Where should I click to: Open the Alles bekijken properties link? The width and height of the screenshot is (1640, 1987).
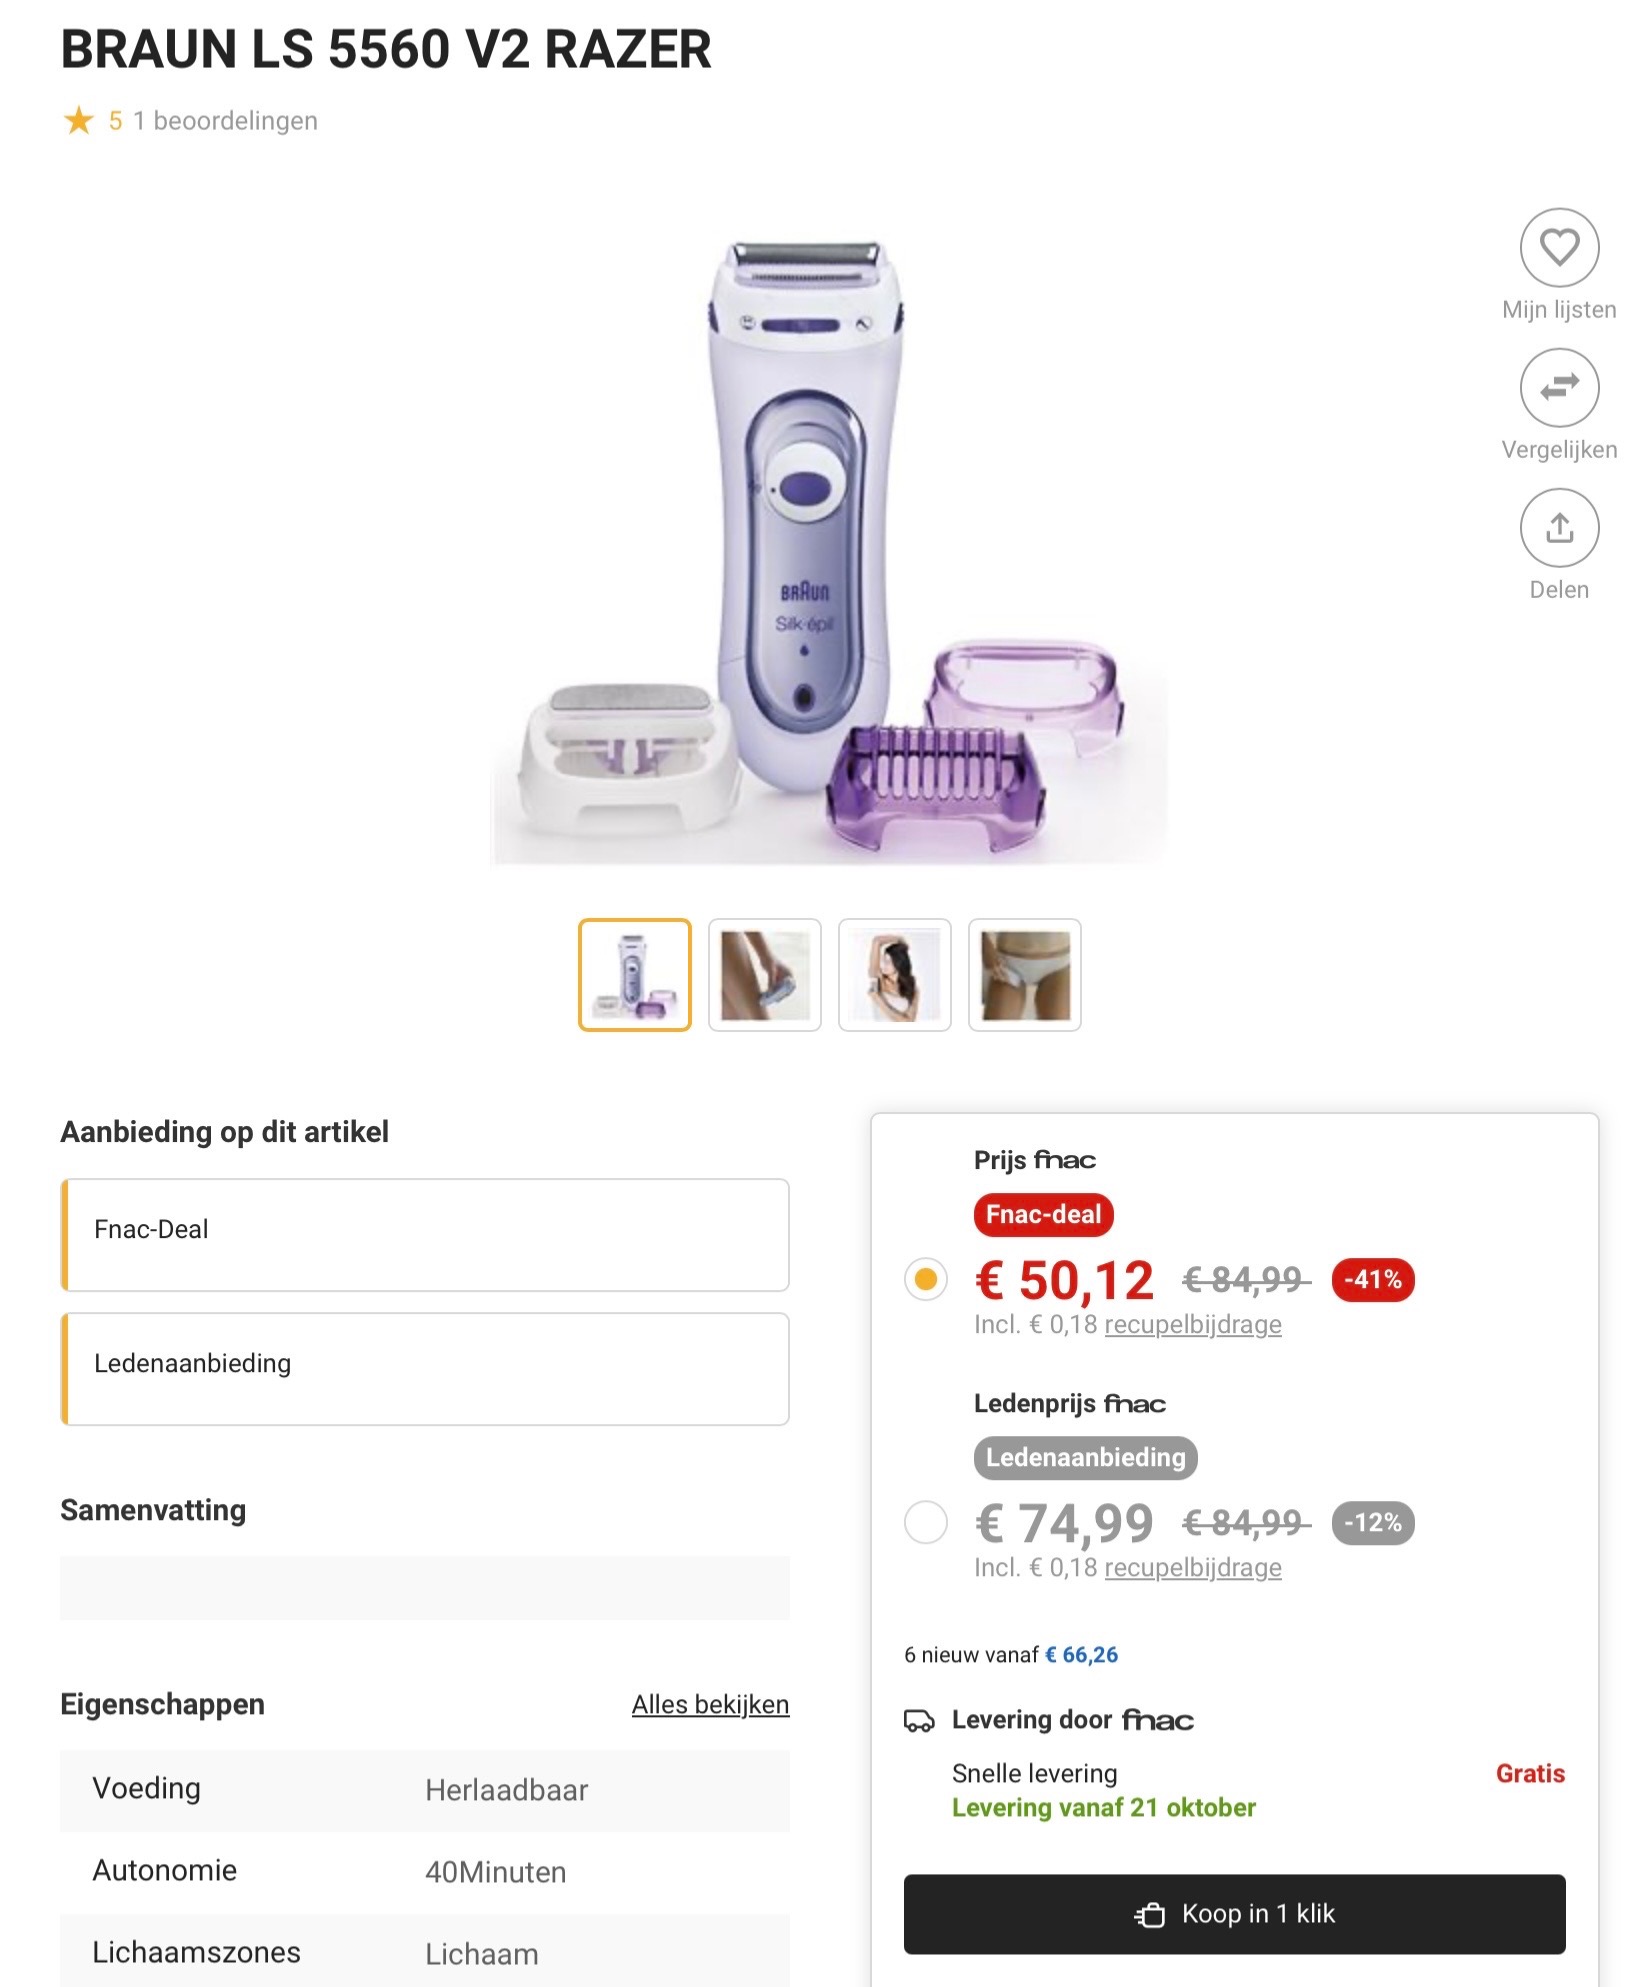click(x=710, y=1704)
